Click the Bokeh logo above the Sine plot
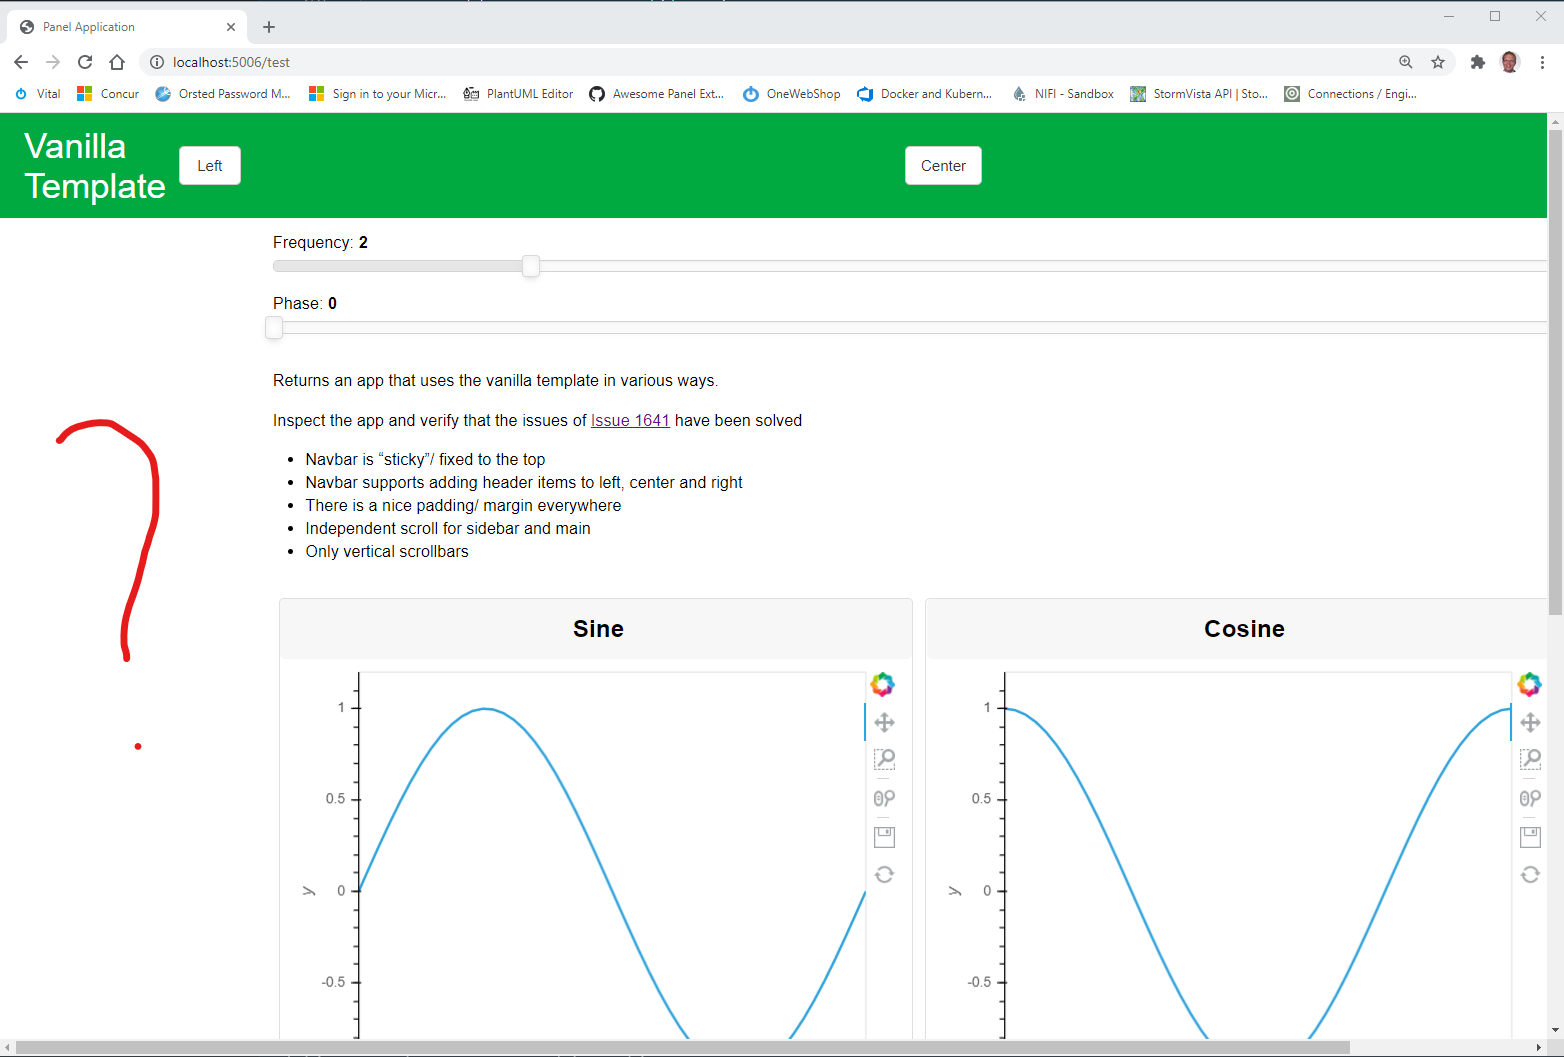Image resolution: width=1564 pixels, height=1057 pixels. [883, 684]
